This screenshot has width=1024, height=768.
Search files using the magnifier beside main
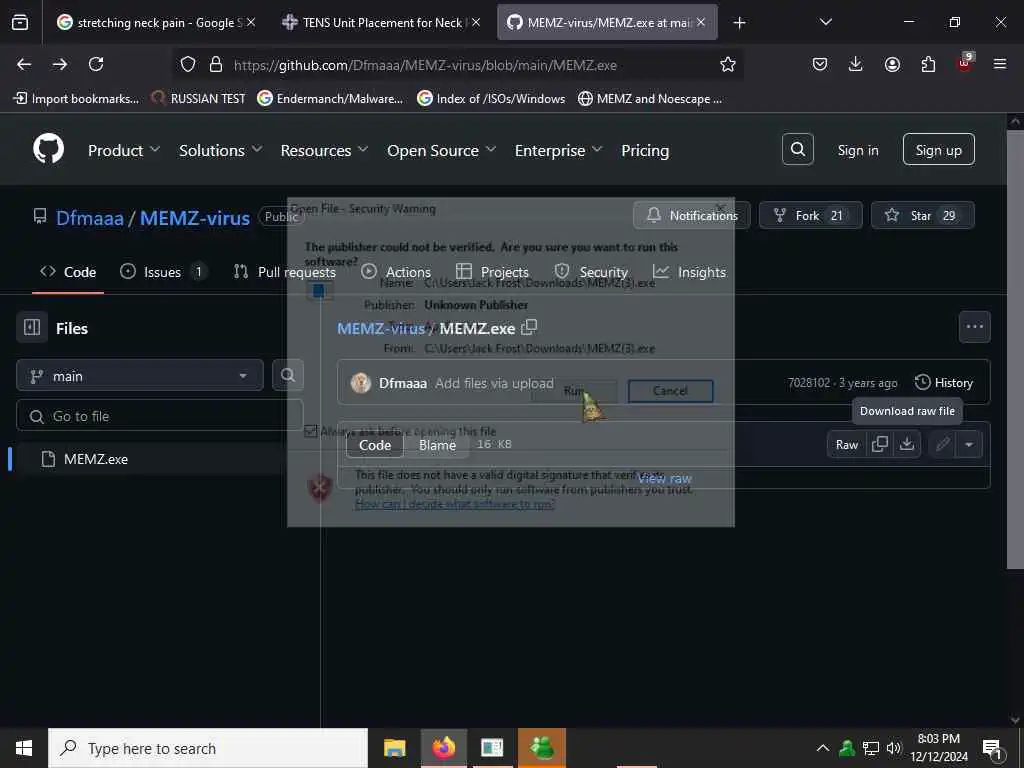pyautogui.click(x=288, y=376)
